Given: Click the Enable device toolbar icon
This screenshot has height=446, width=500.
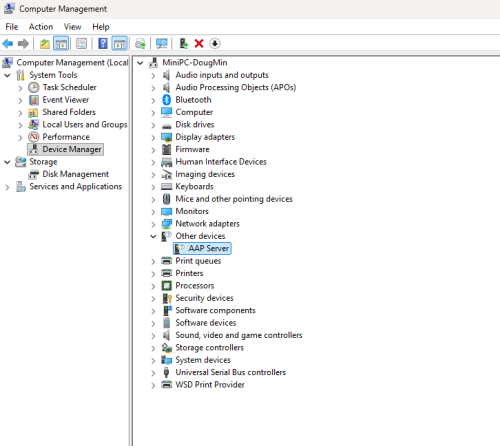Looking at the screenshot, I should (x=184, y=44).
